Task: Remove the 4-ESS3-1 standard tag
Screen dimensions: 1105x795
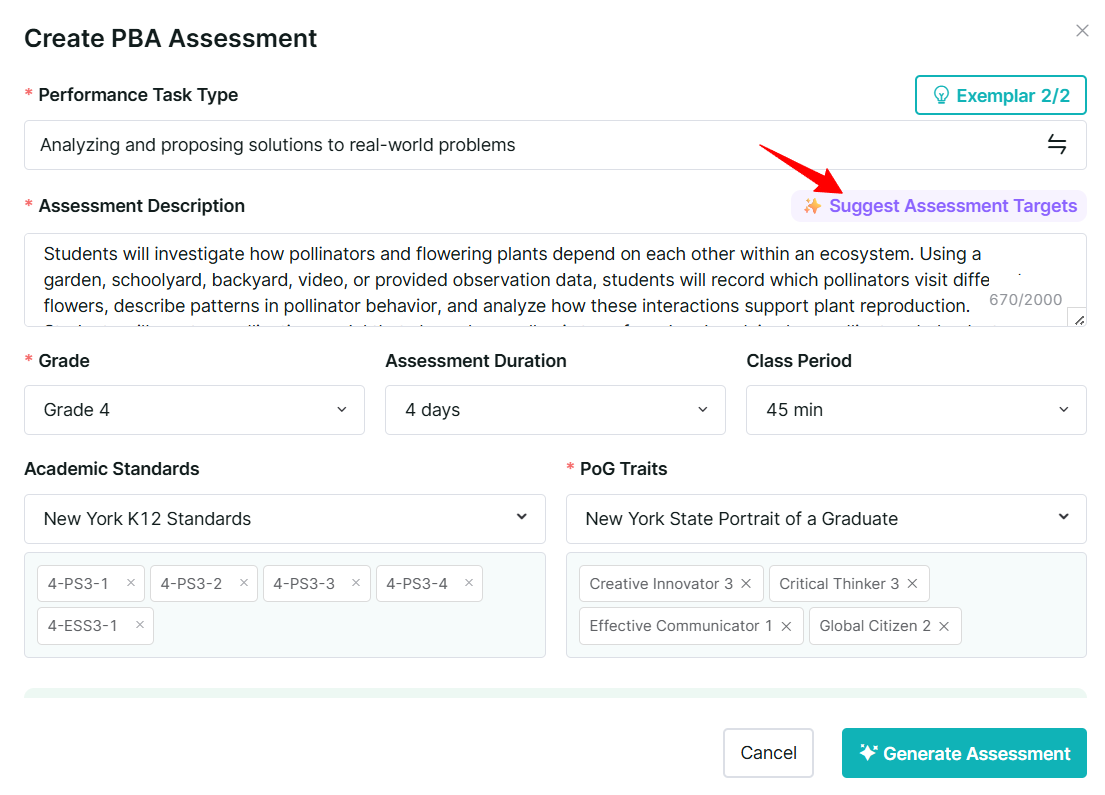Action: click(140, 624)
